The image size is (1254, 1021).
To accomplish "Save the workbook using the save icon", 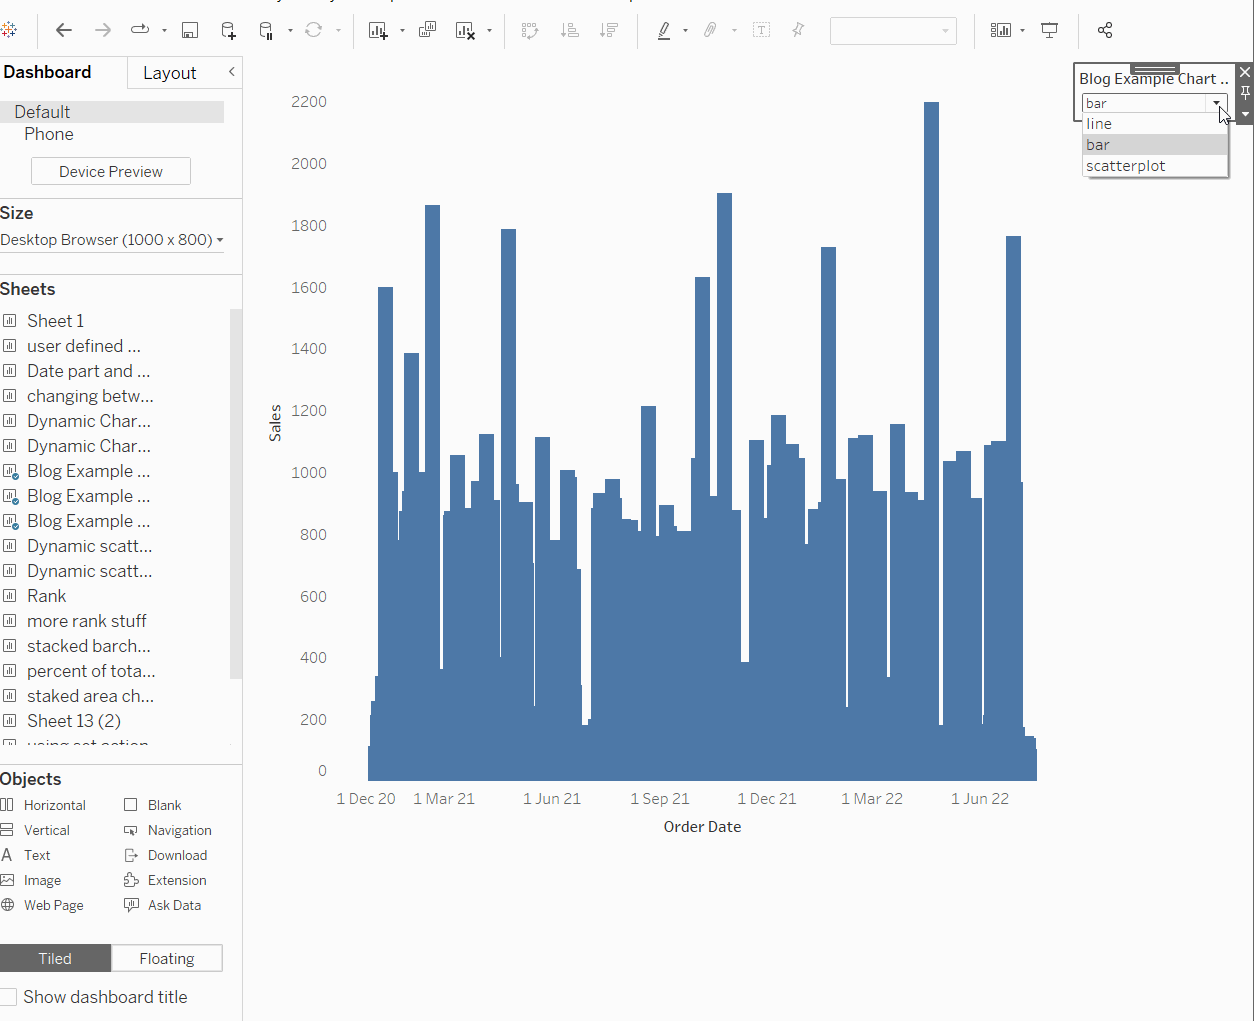I will pyautogui.click(x=189, y=30).
